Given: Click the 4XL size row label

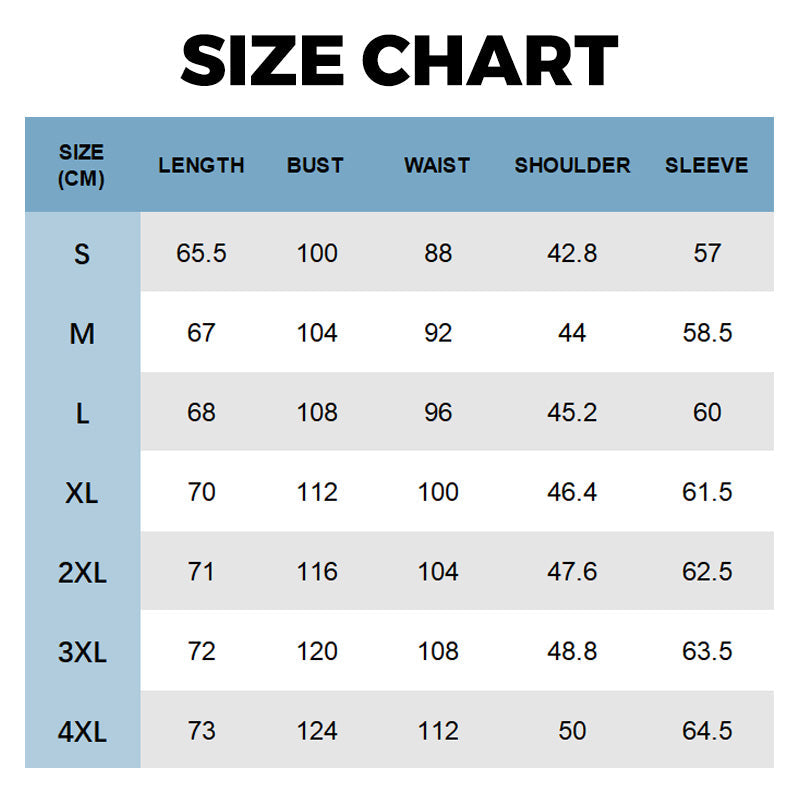Looking at the screenshot, I should [x=82, y=732].
